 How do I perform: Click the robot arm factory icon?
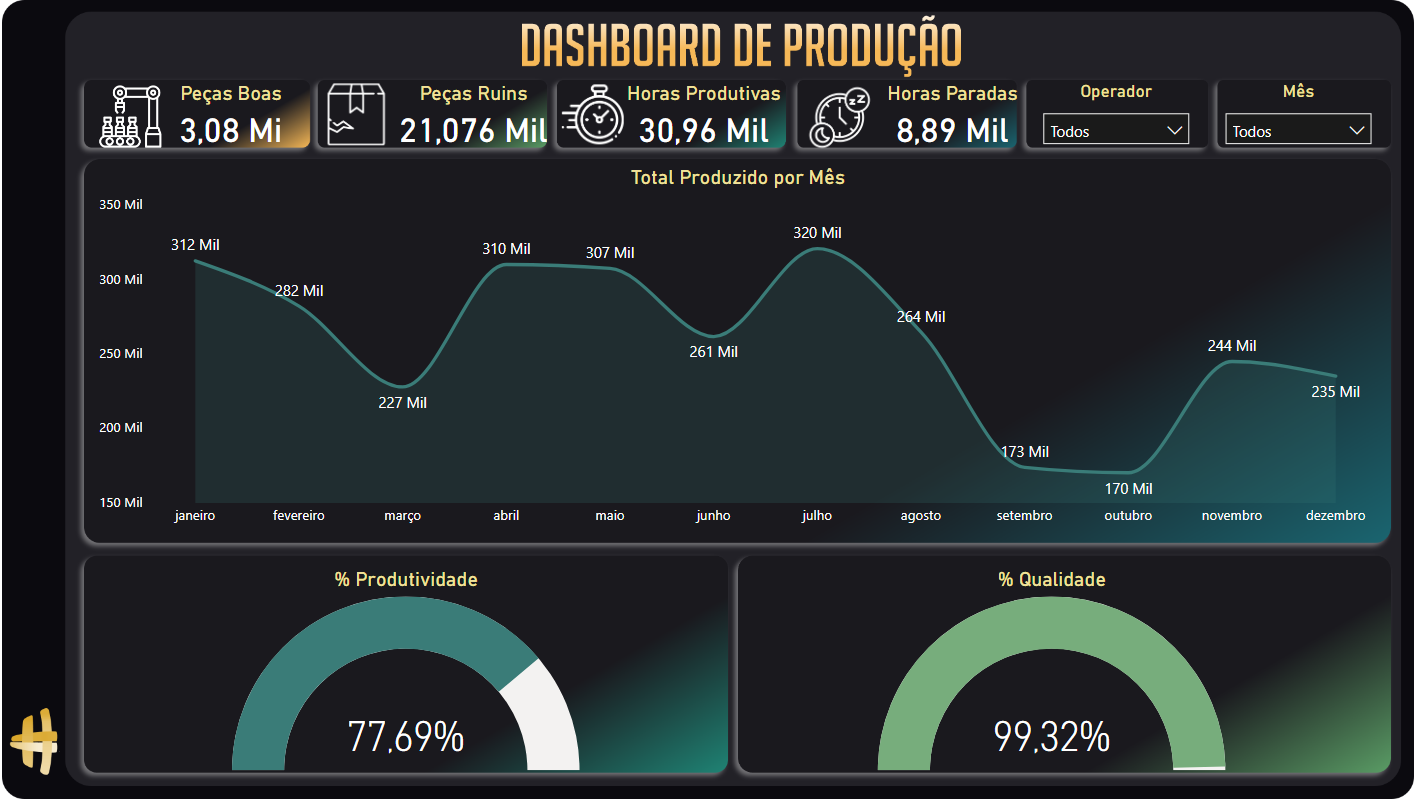click(131, 117)
